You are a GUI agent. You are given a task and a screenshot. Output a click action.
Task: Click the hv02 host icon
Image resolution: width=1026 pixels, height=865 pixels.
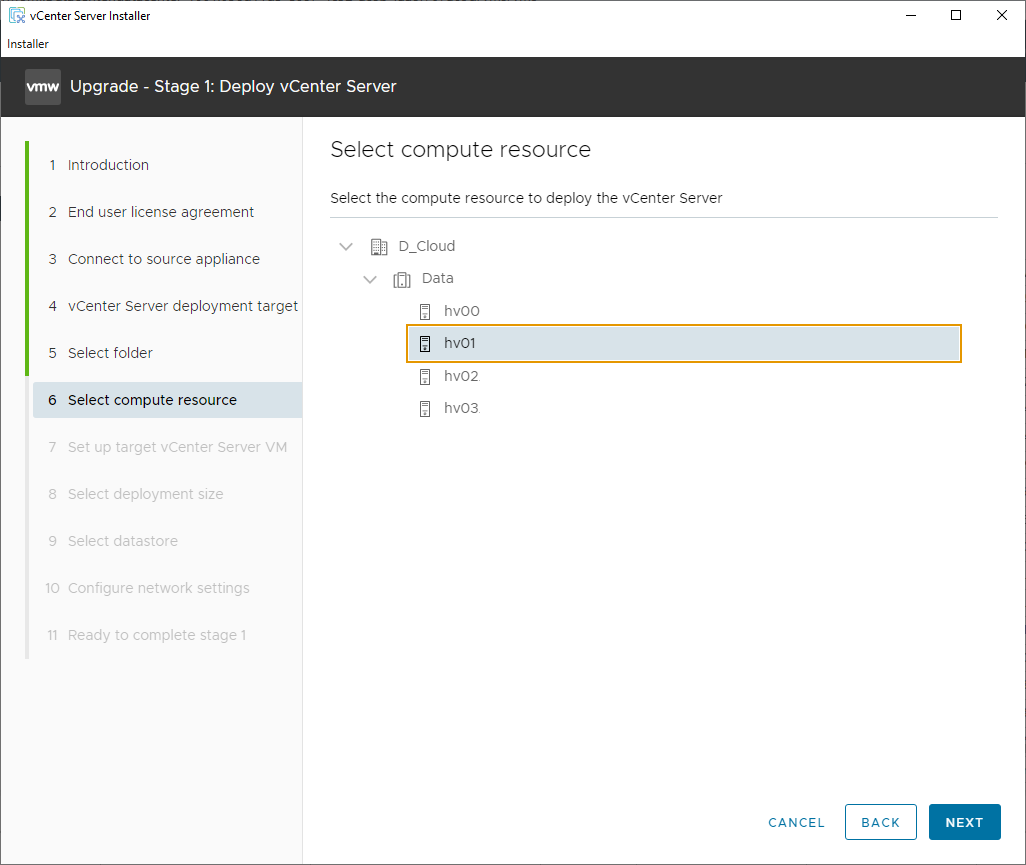(x=425, y=377)
